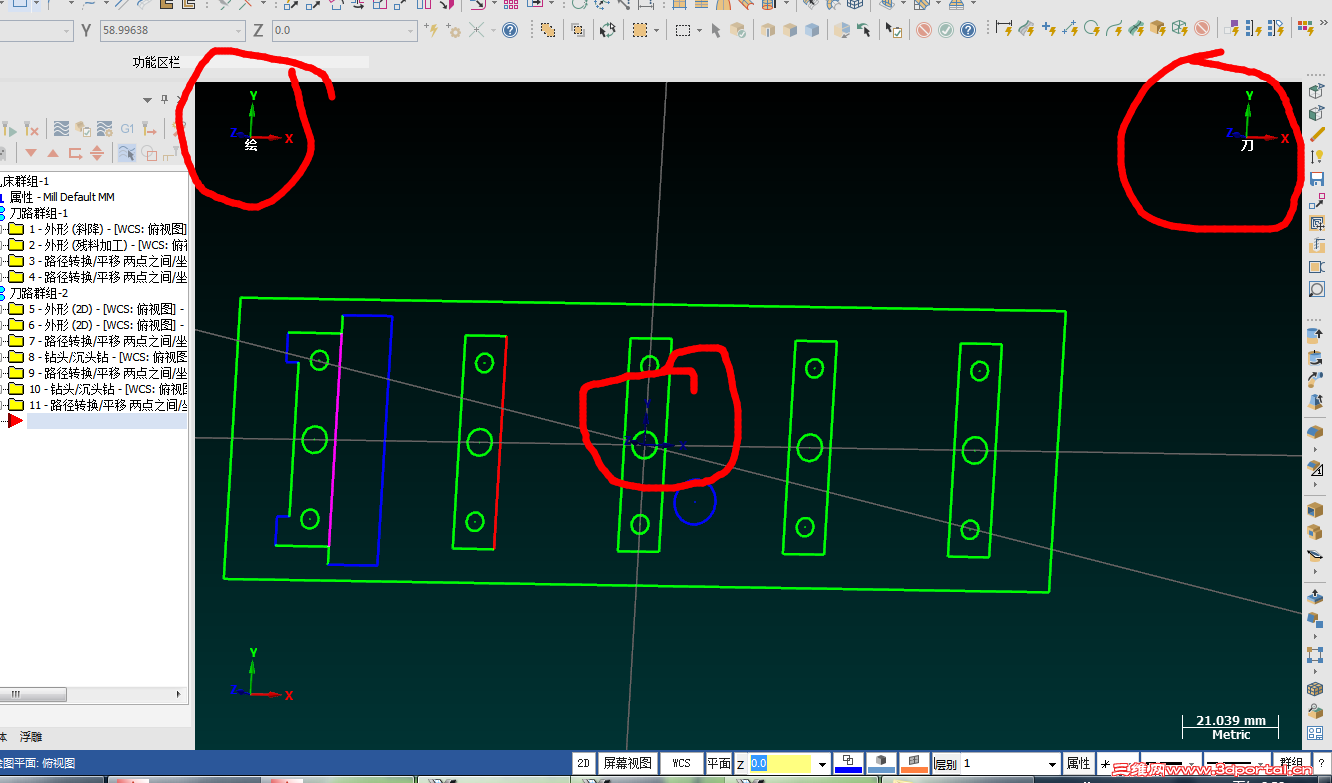The height and width of the screenshot is (783, 1332).
Task: Open the Z coordinate dropdown in top bar
Action: point(411,31)
